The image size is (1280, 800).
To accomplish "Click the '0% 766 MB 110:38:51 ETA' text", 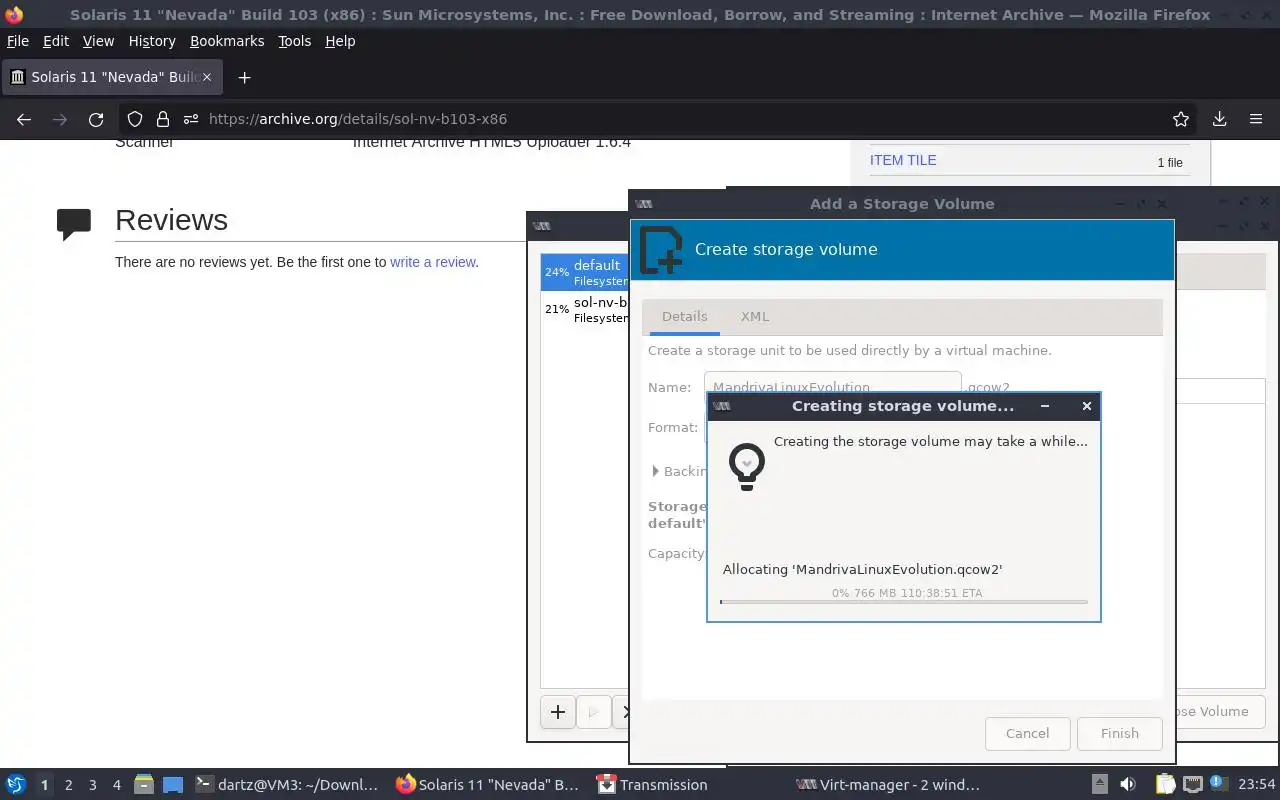I will point(907,593).
